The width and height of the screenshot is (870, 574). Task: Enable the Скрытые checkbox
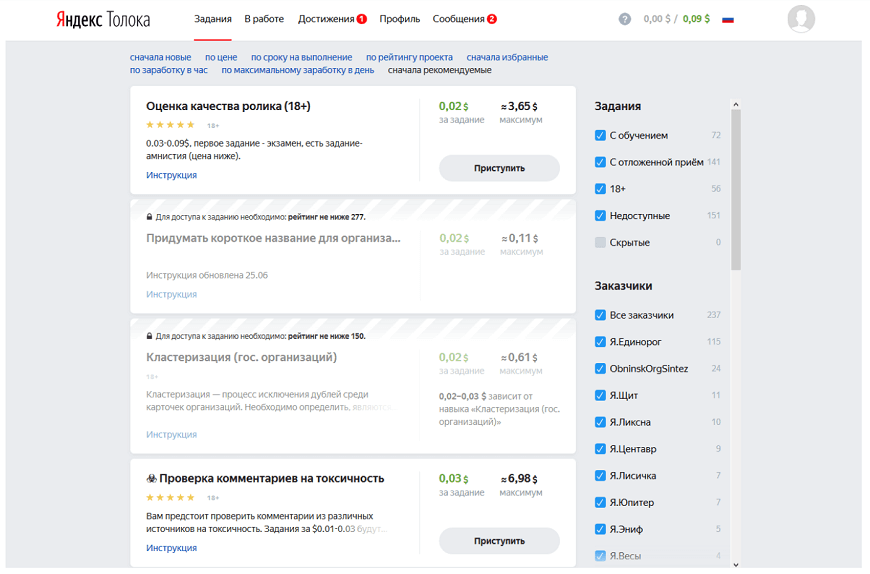(x=600, y=242)
